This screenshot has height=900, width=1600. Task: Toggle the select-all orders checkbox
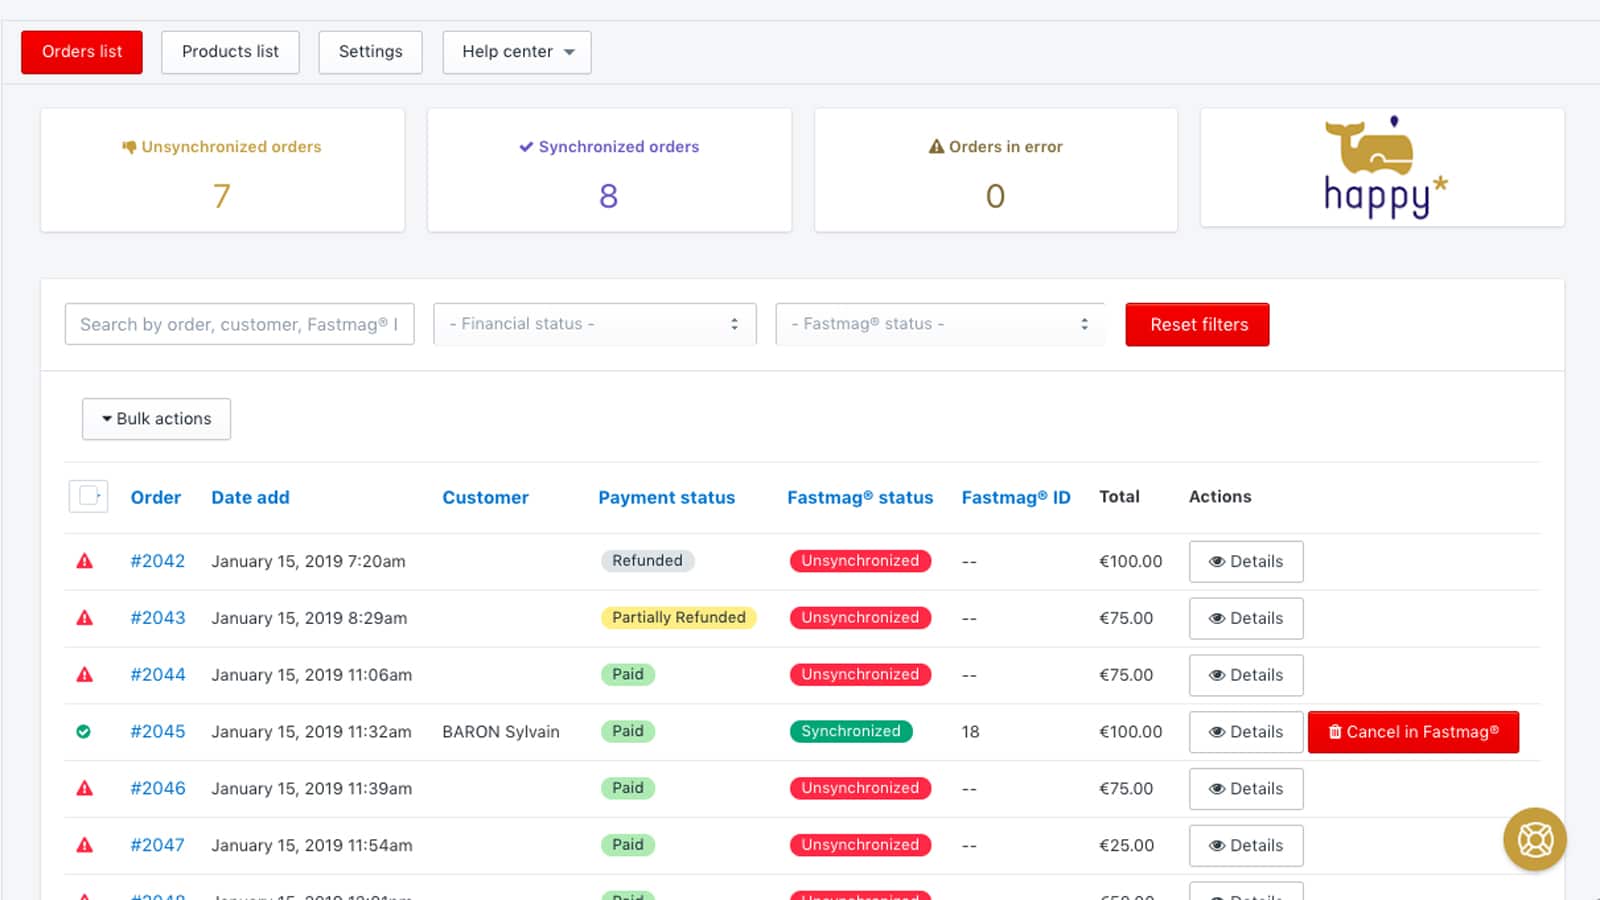coord(88,496)
